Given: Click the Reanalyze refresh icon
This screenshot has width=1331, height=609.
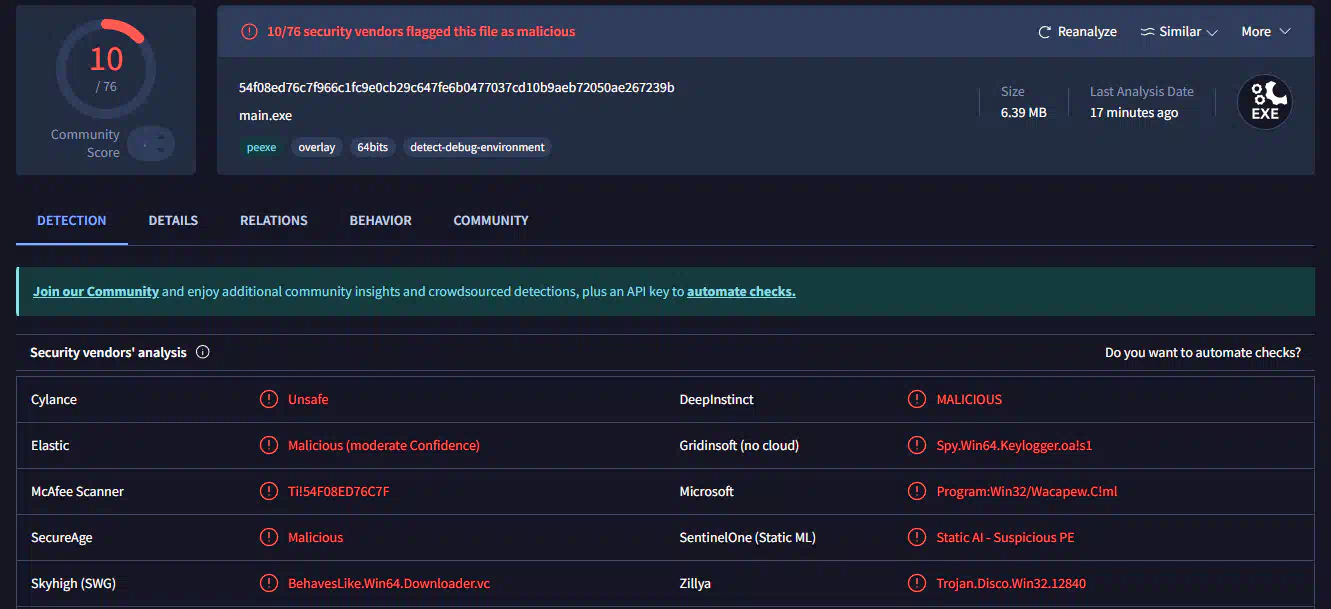Looking at the screenshot, I should point(1045,32).
